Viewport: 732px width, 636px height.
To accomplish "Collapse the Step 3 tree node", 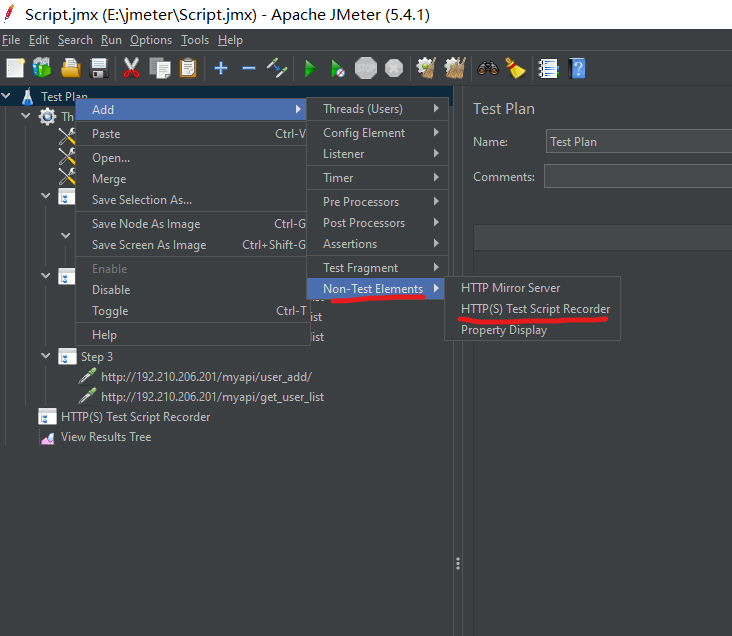I will pos(45,356).
